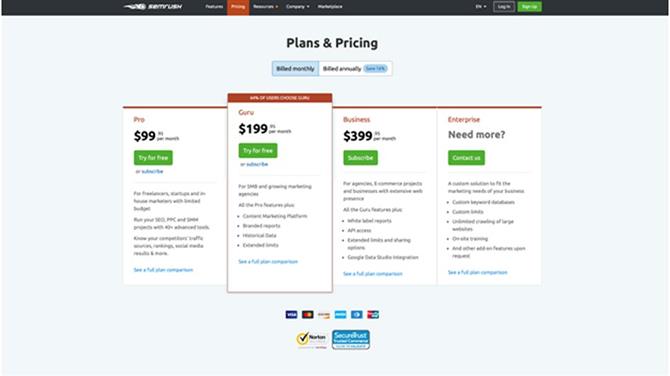Click the Visa card icon

[x=291, y=315]
